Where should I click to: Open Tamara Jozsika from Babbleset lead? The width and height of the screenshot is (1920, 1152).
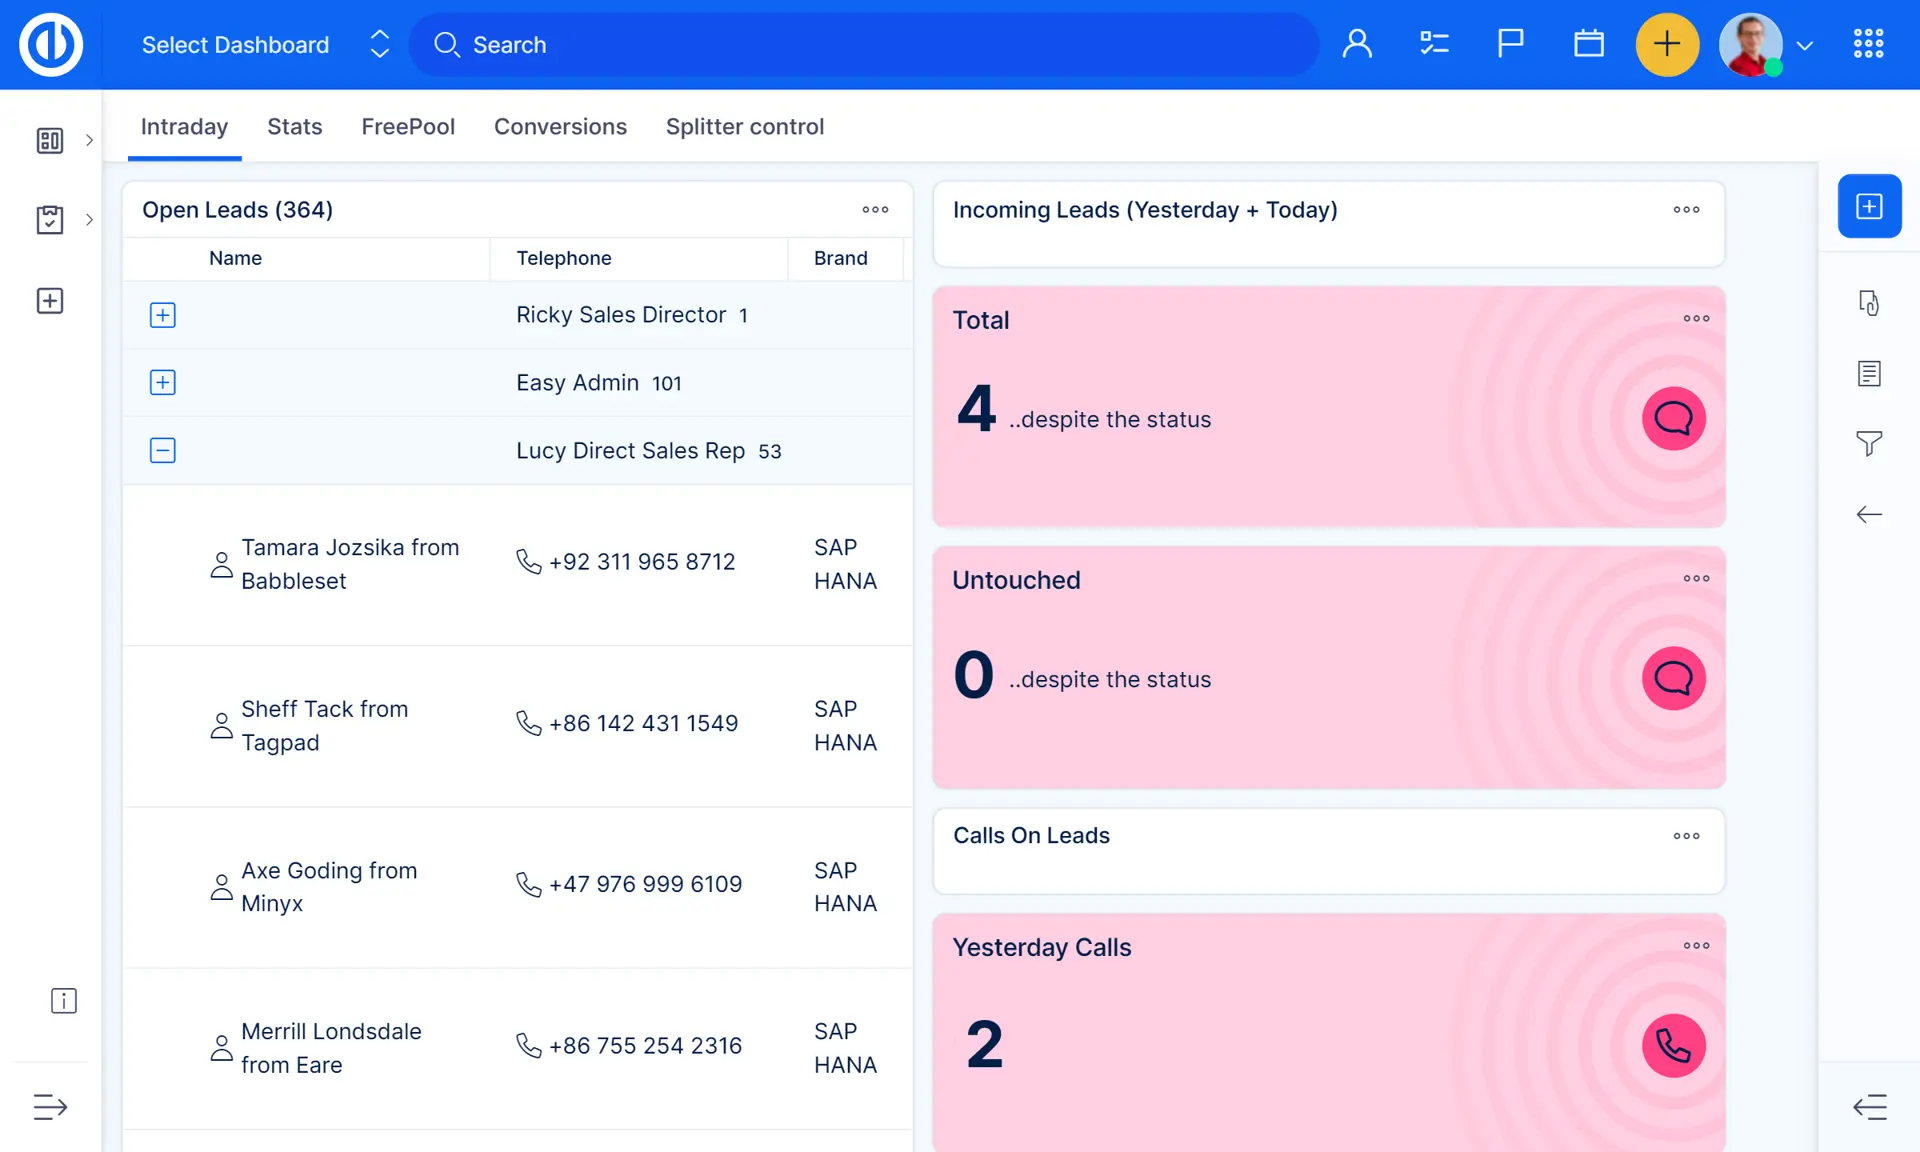(349, 564)
